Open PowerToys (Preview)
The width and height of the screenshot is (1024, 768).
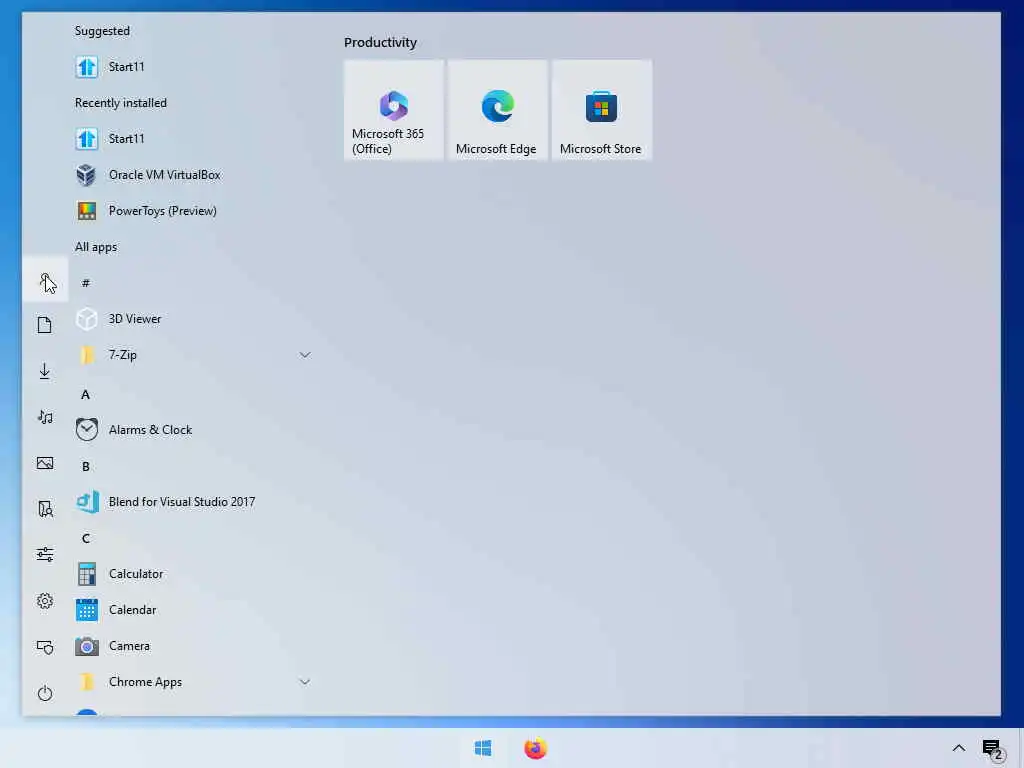194,211
